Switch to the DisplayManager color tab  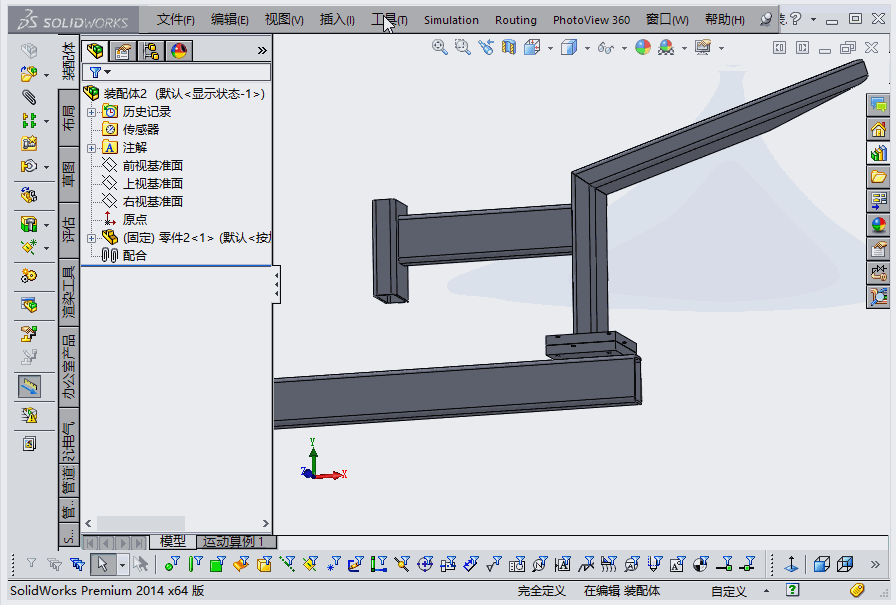click(179, 51)
